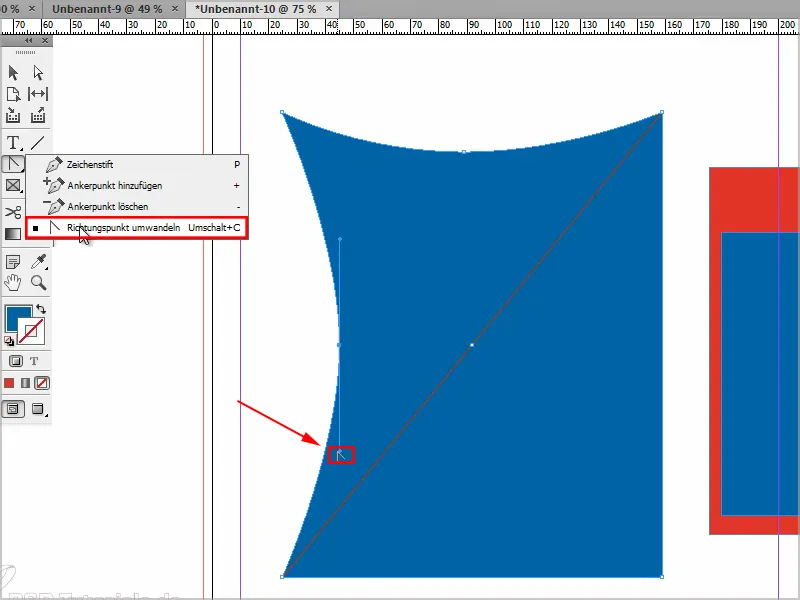The image size is (800, 600).
Task: Choose Ankerpunkt löschen from flyout
Action: 137,207
